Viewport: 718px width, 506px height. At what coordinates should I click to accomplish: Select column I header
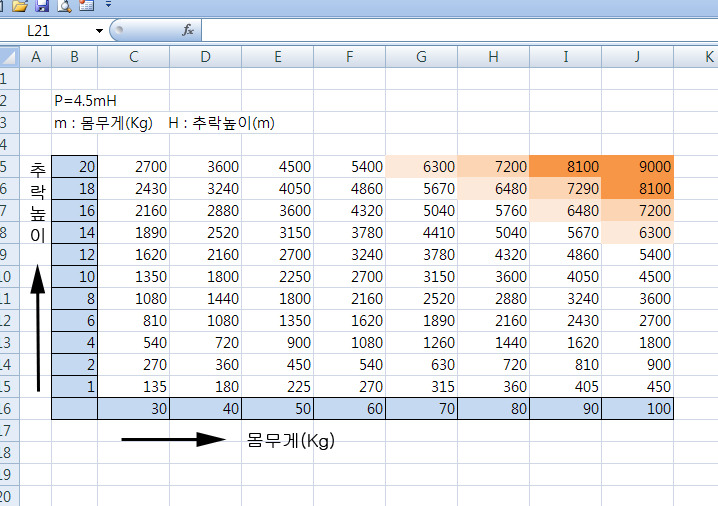tap(566, 57)
